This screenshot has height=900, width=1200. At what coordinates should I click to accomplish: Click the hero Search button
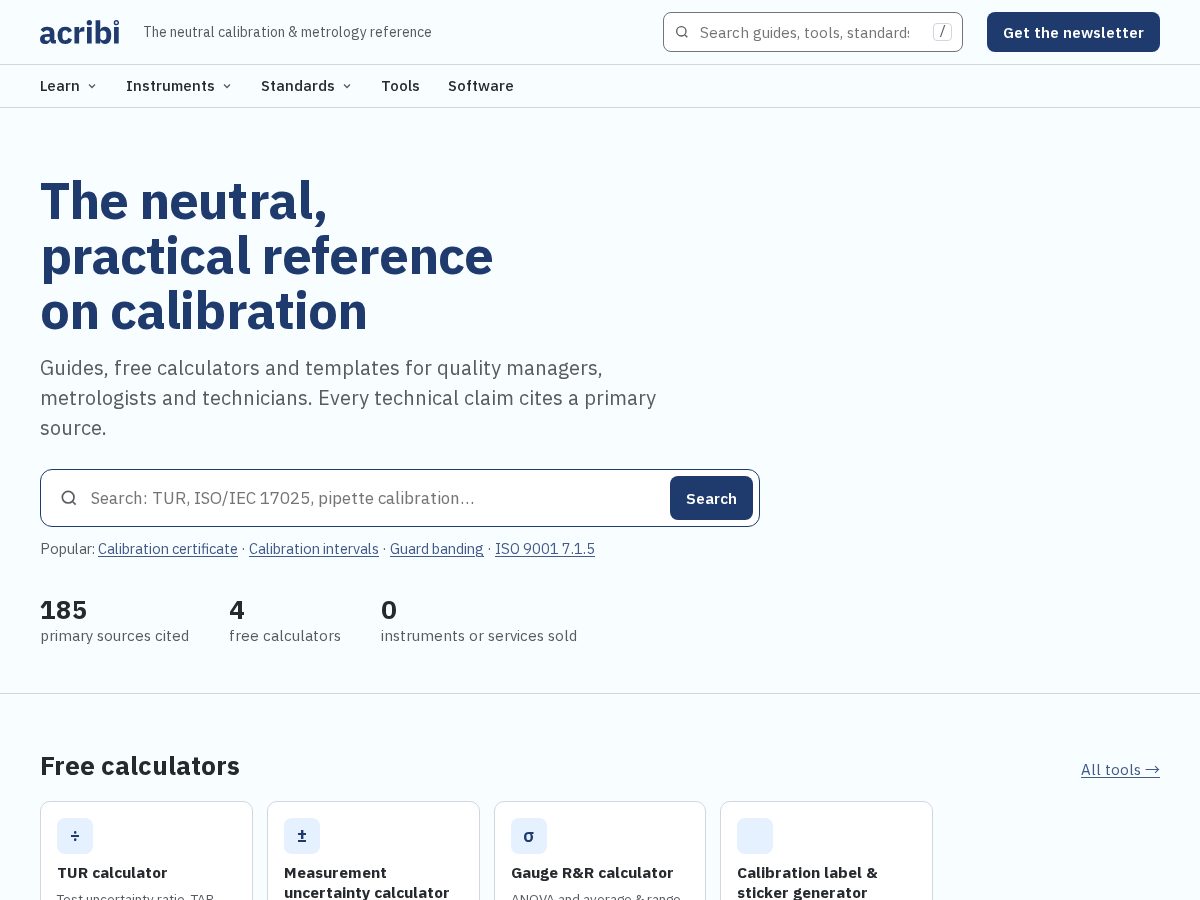[x=711, y=498]
